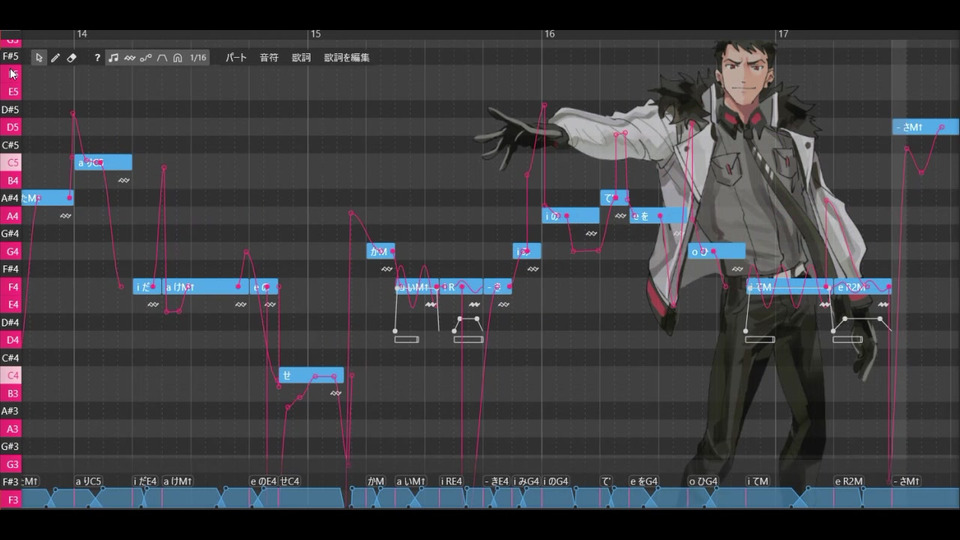Toggle the music note display icon
960x540 pixels.
pos(113,58)
